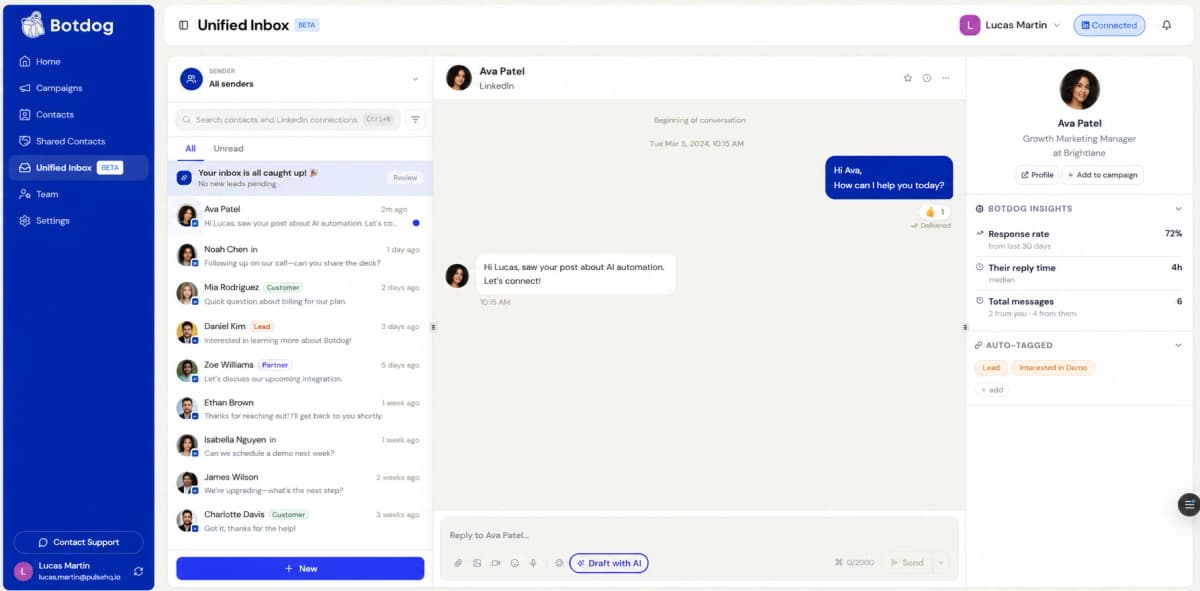This screenshot has width=1200, height=591.
Task: Open Ethan Brown's conversation
Action: [300, 409]
